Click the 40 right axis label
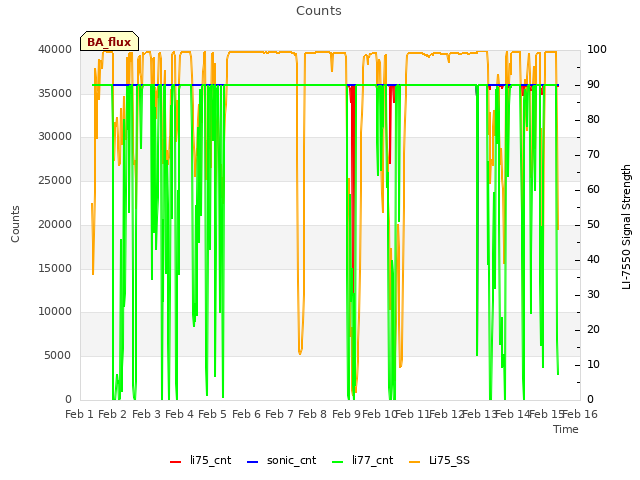 click(593, 260)
